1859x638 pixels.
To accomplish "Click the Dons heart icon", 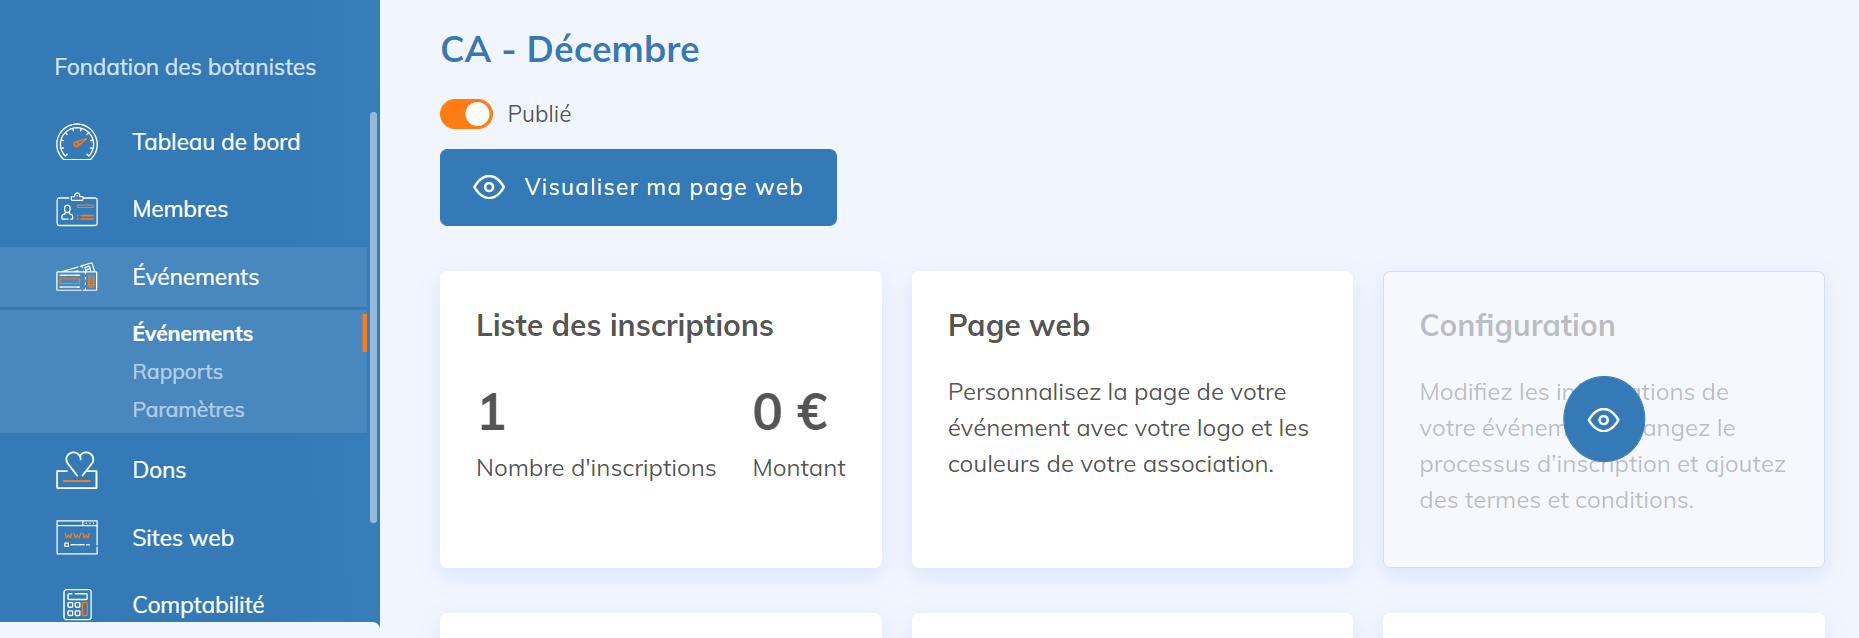I will [77, 470].
